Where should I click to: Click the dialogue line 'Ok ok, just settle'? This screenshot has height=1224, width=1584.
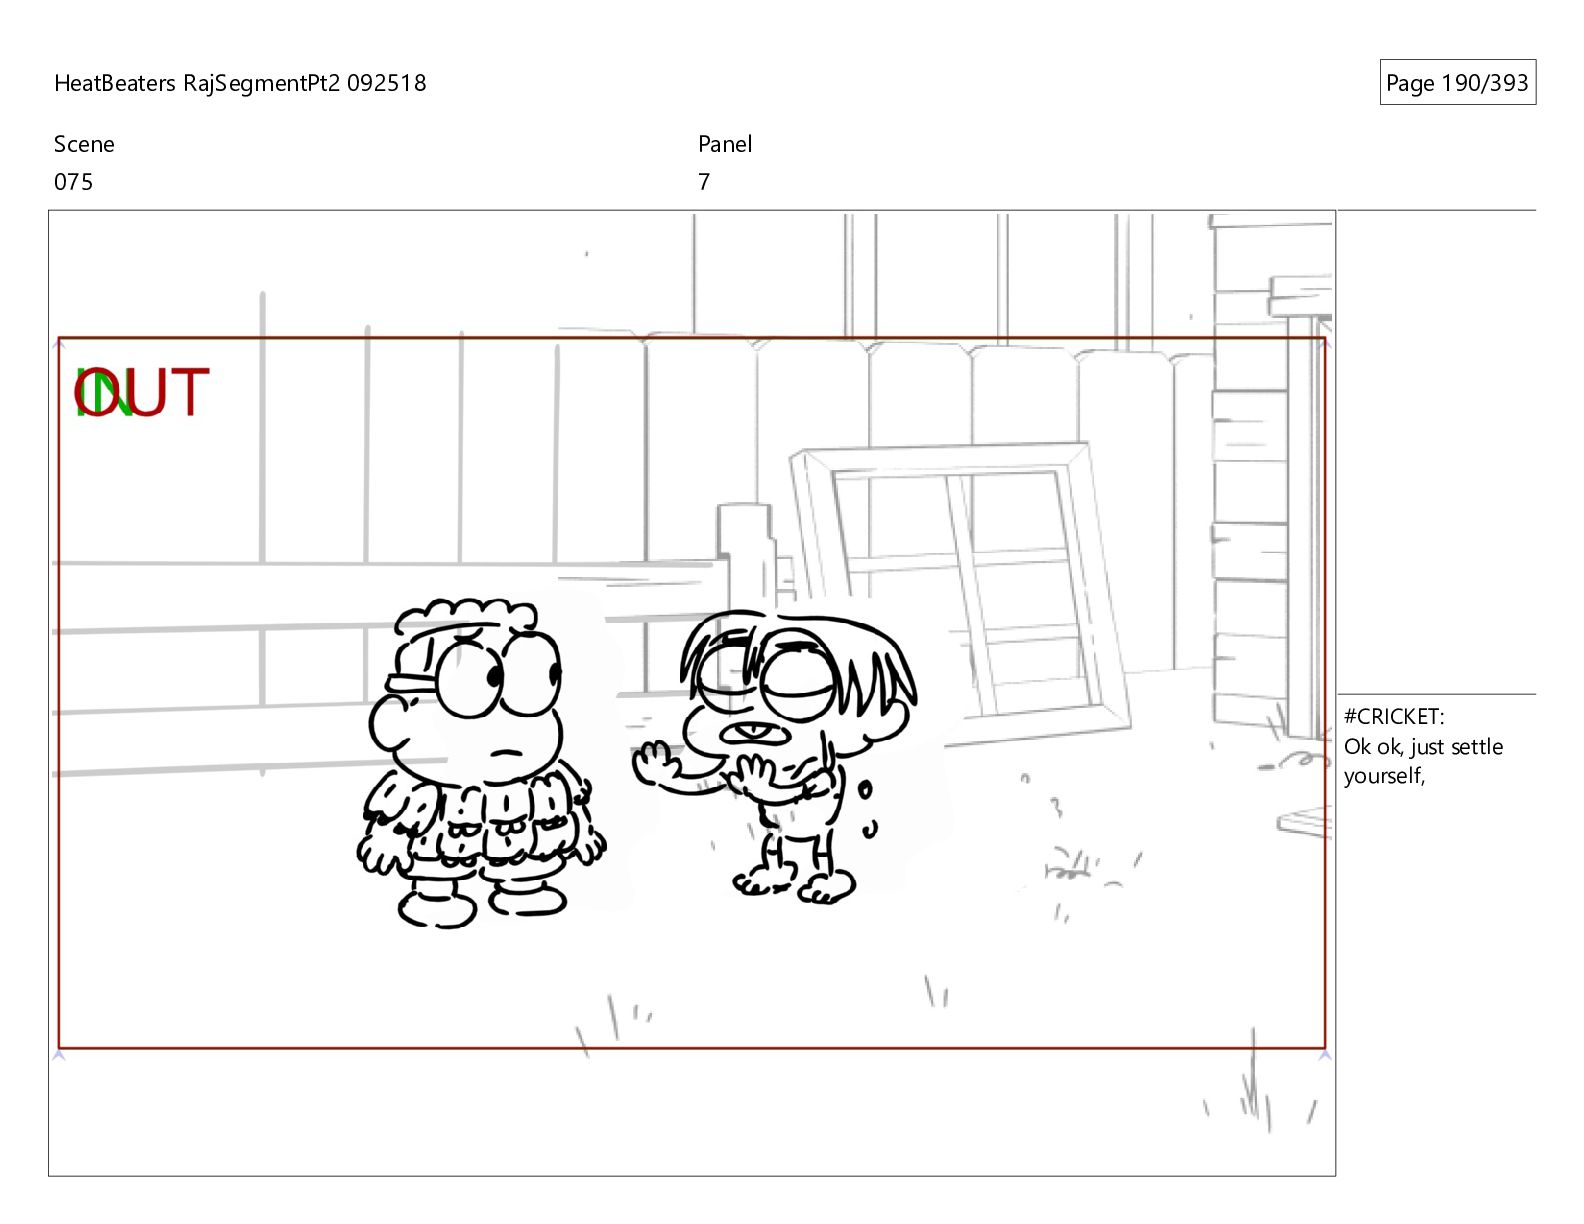coord(1423,747)
